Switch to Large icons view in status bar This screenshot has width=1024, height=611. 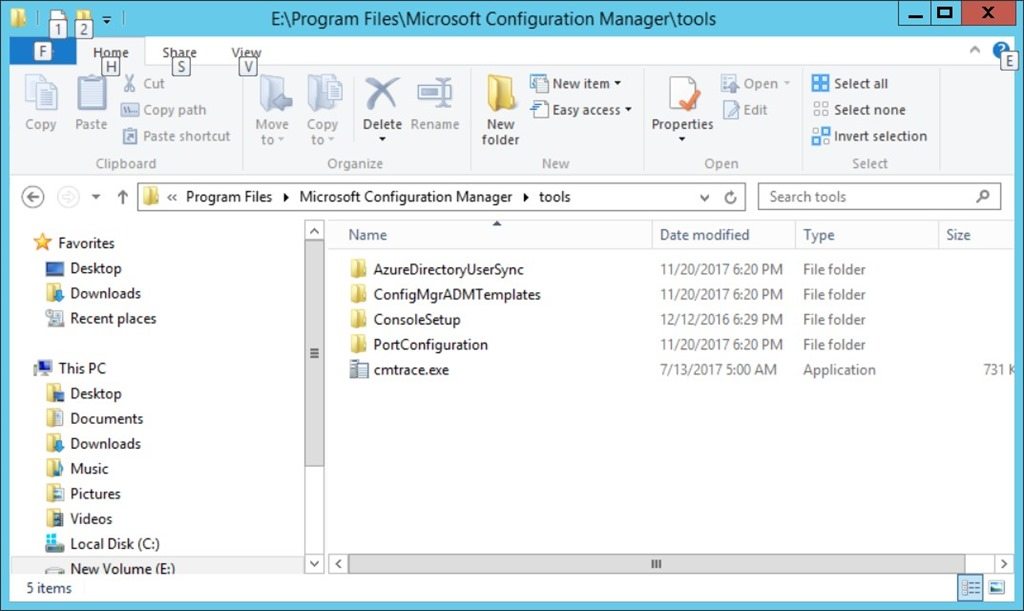(997, 588)
